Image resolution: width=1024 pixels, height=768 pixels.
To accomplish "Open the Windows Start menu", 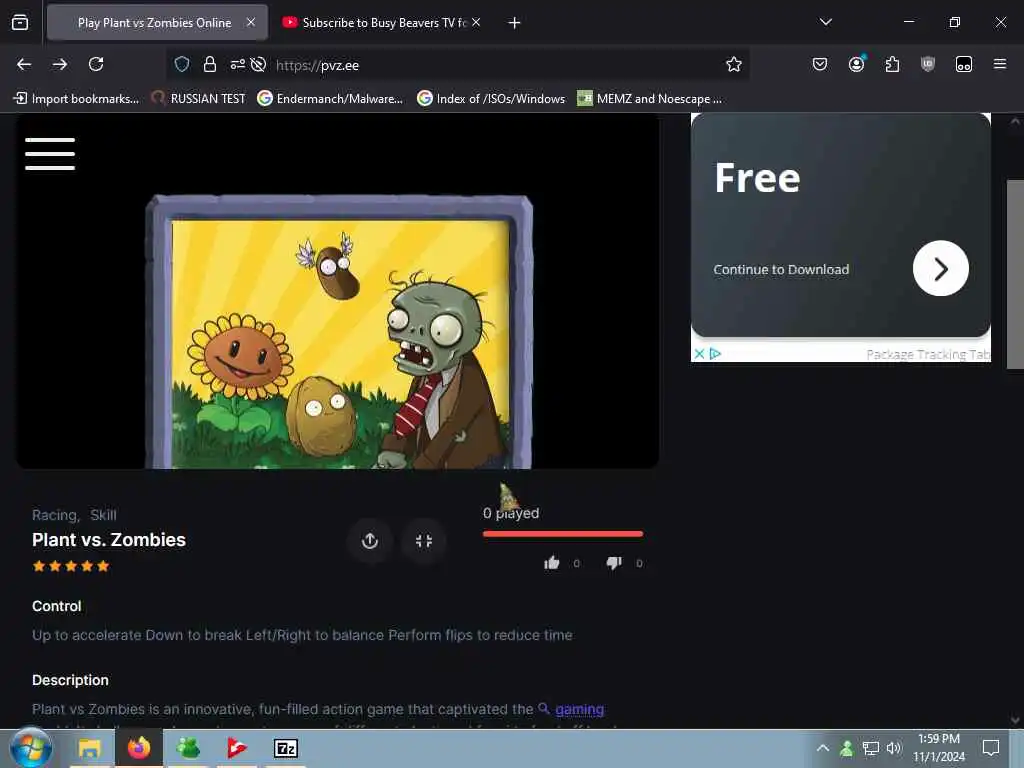I will (31, 748).
